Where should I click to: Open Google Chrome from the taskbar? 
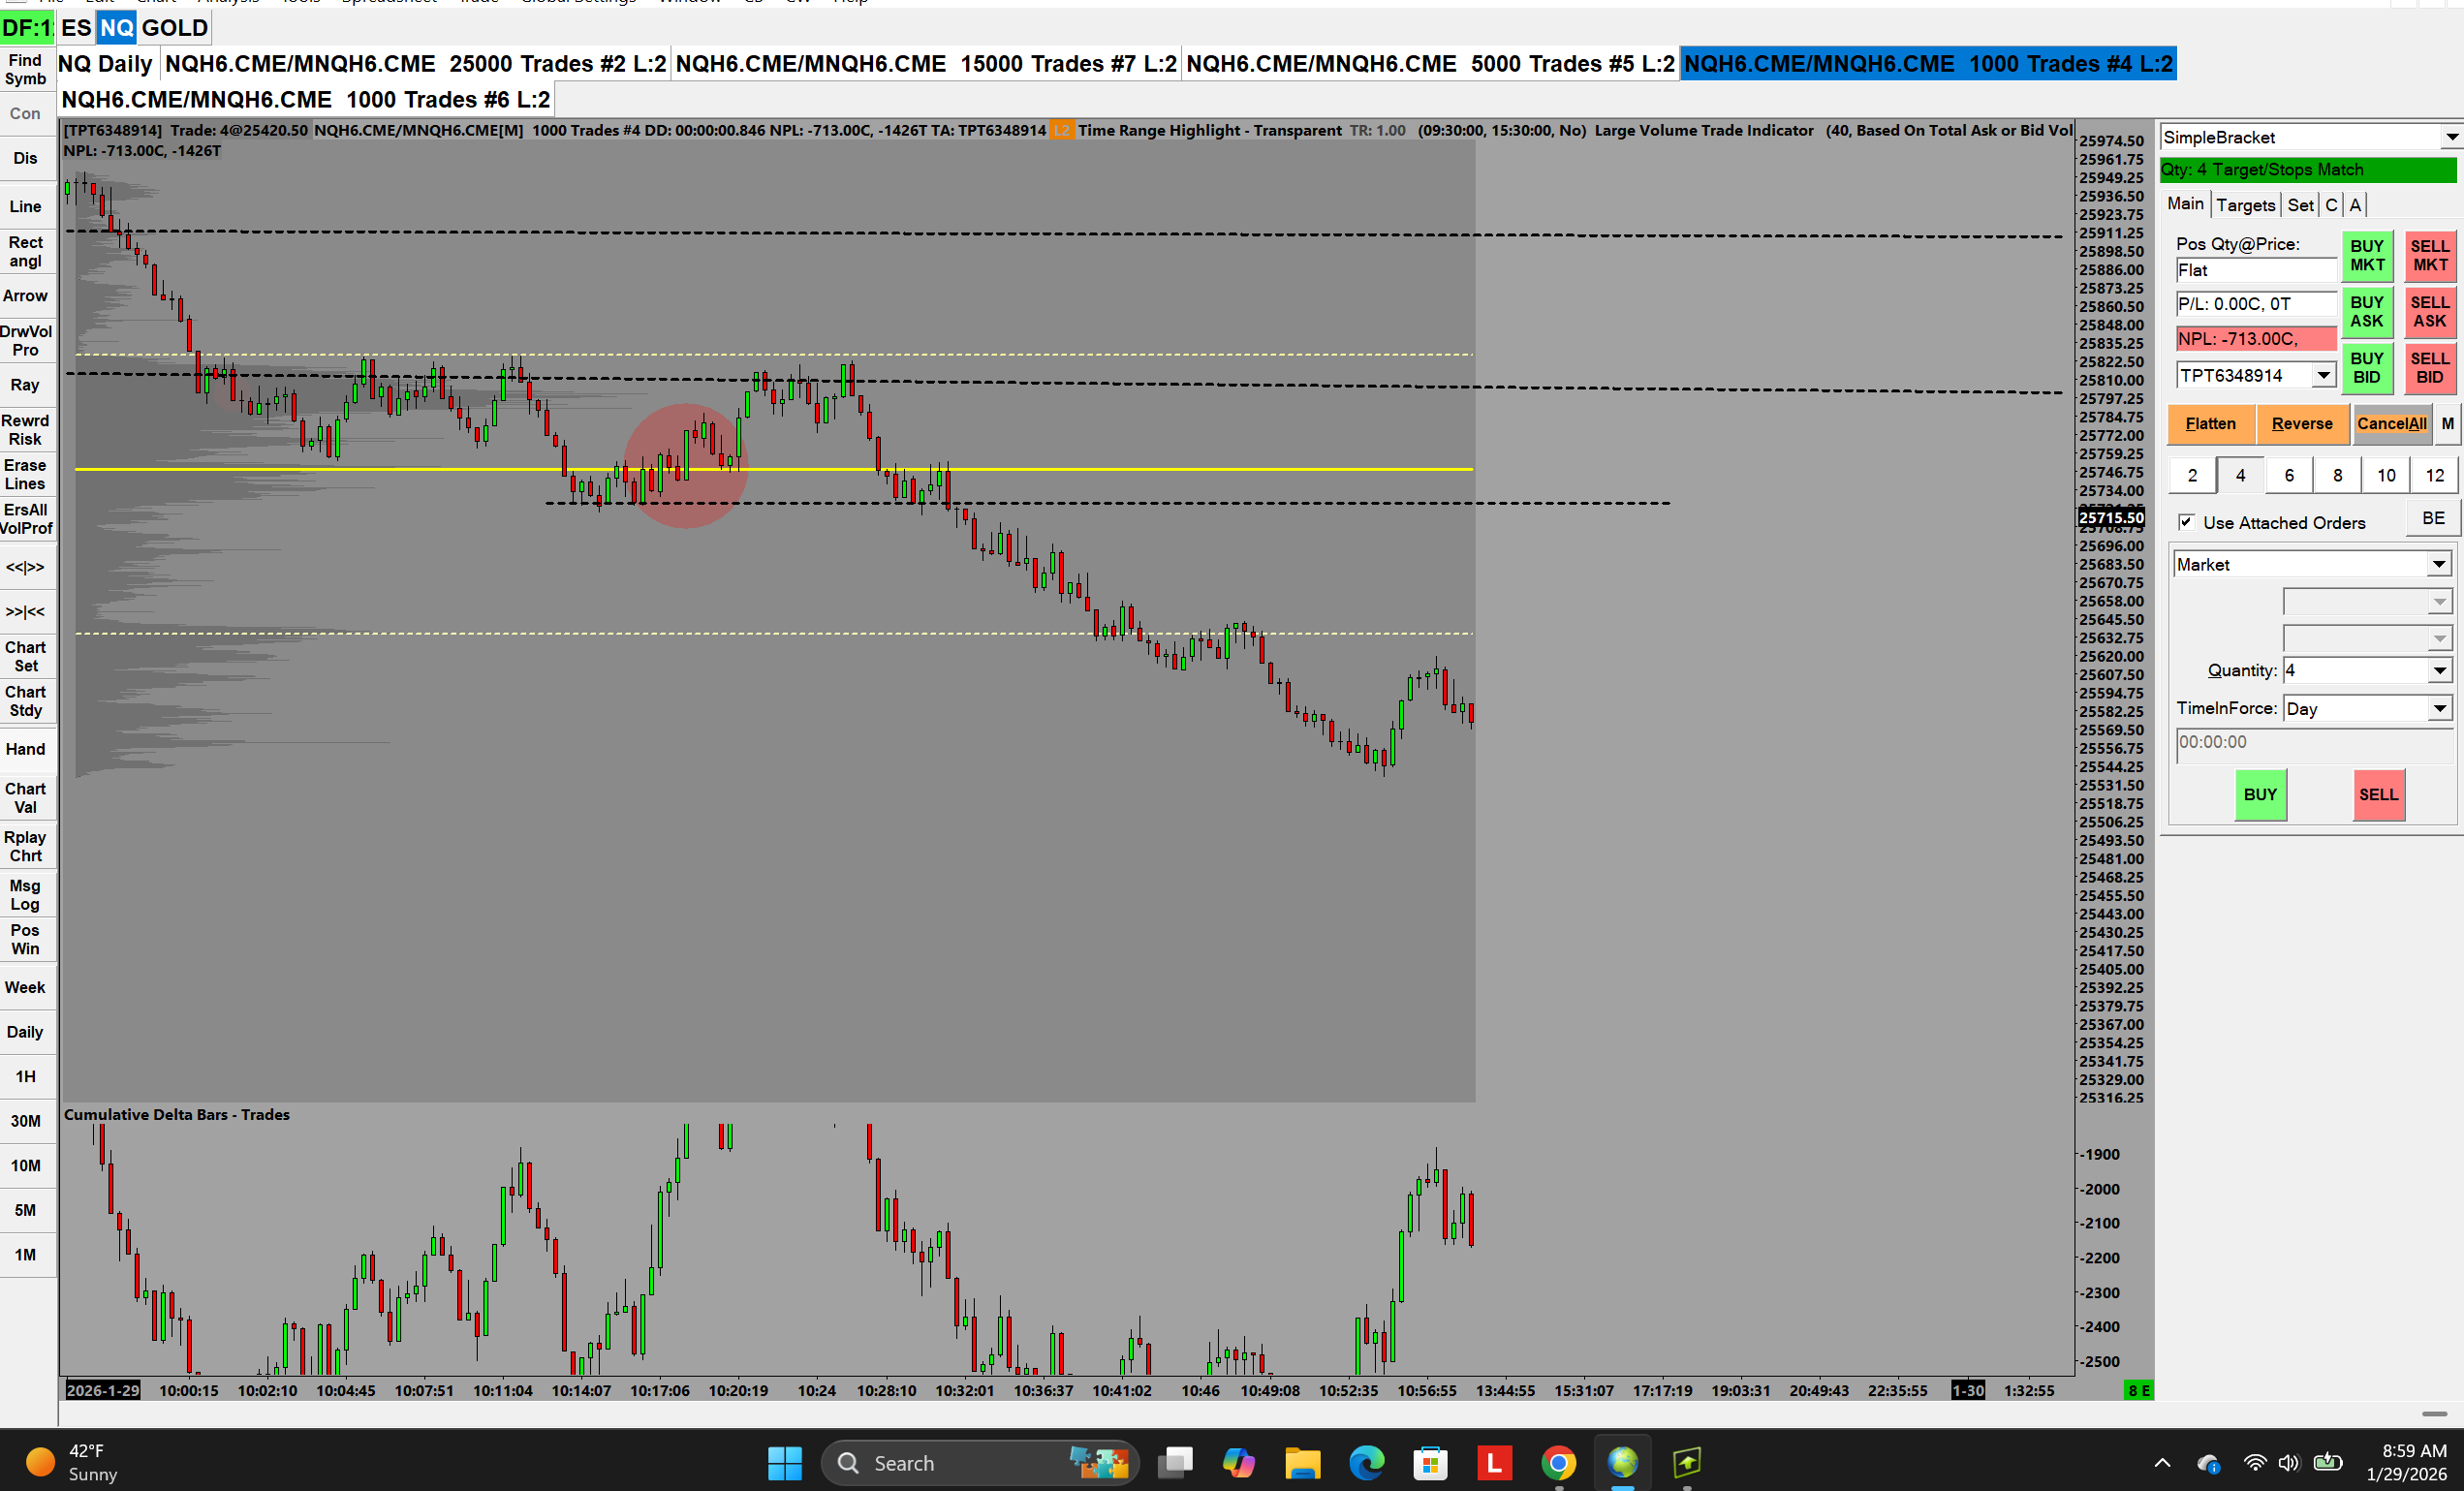click(1559, 1463)
